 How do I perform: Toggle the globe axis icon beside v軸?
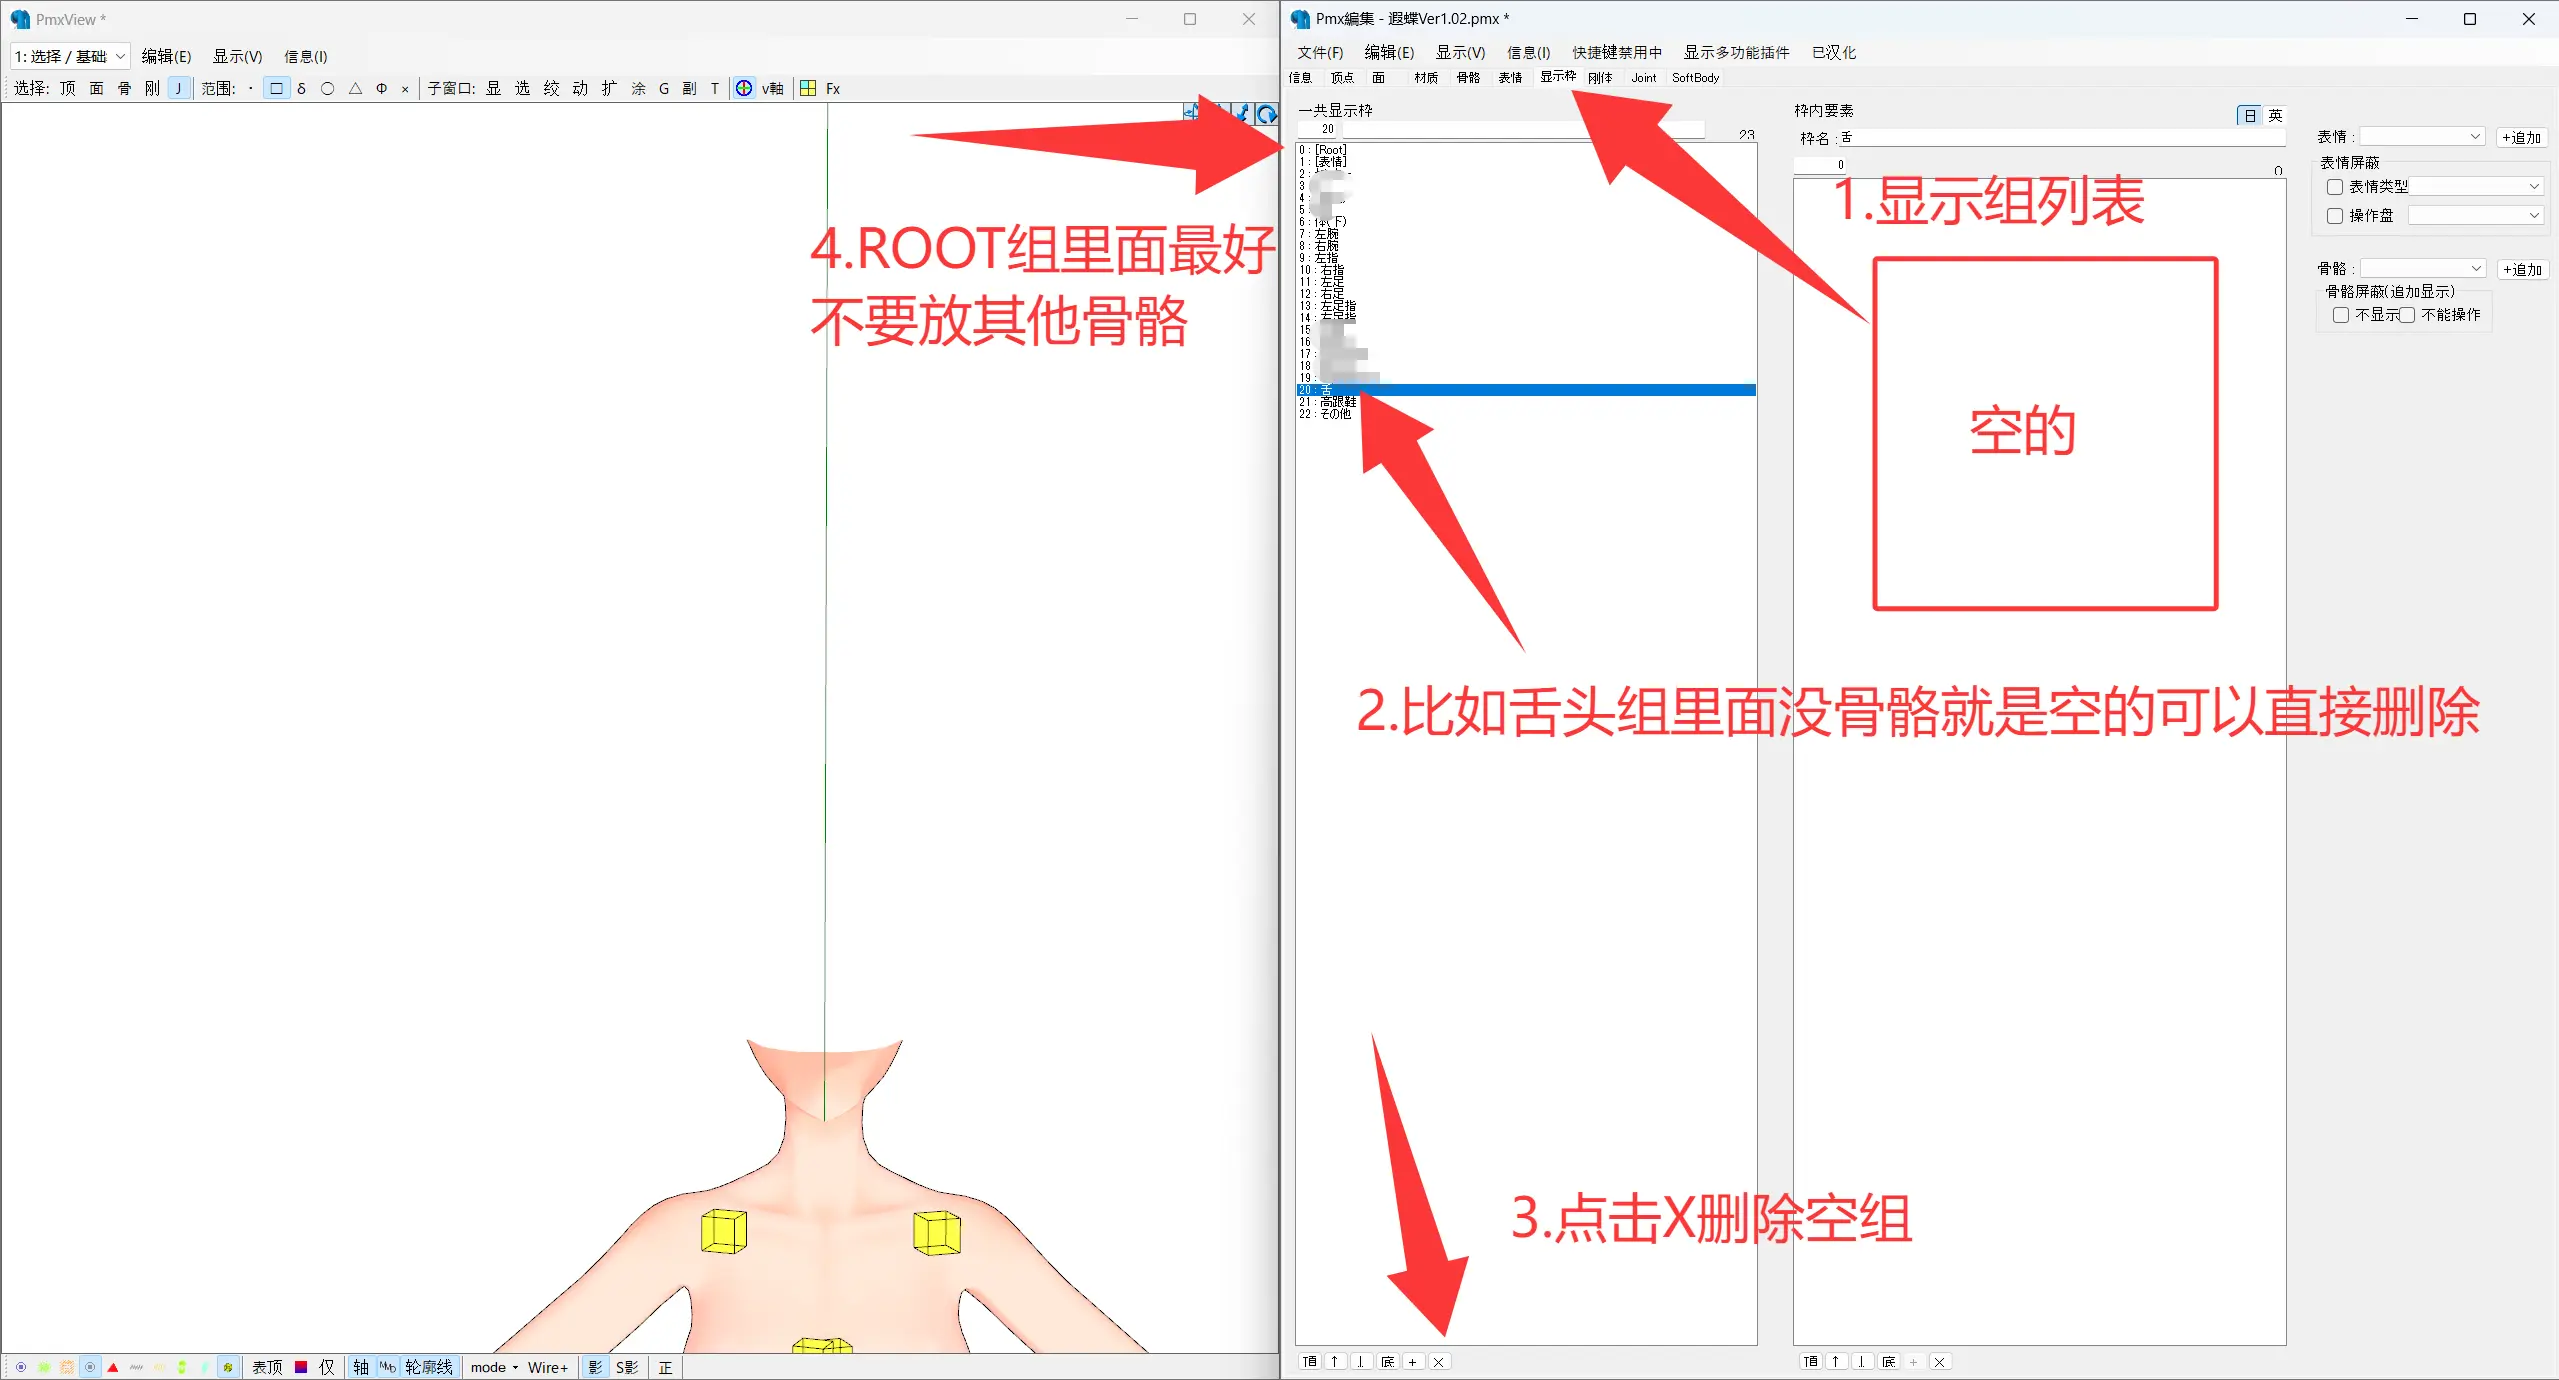[x=744, y=88]
